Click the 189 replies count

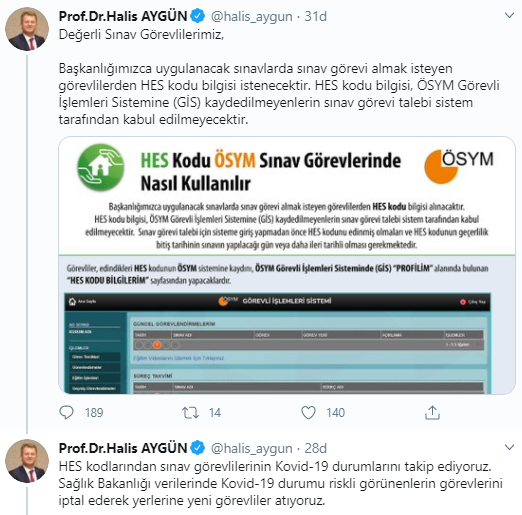(x=94, y=413)
